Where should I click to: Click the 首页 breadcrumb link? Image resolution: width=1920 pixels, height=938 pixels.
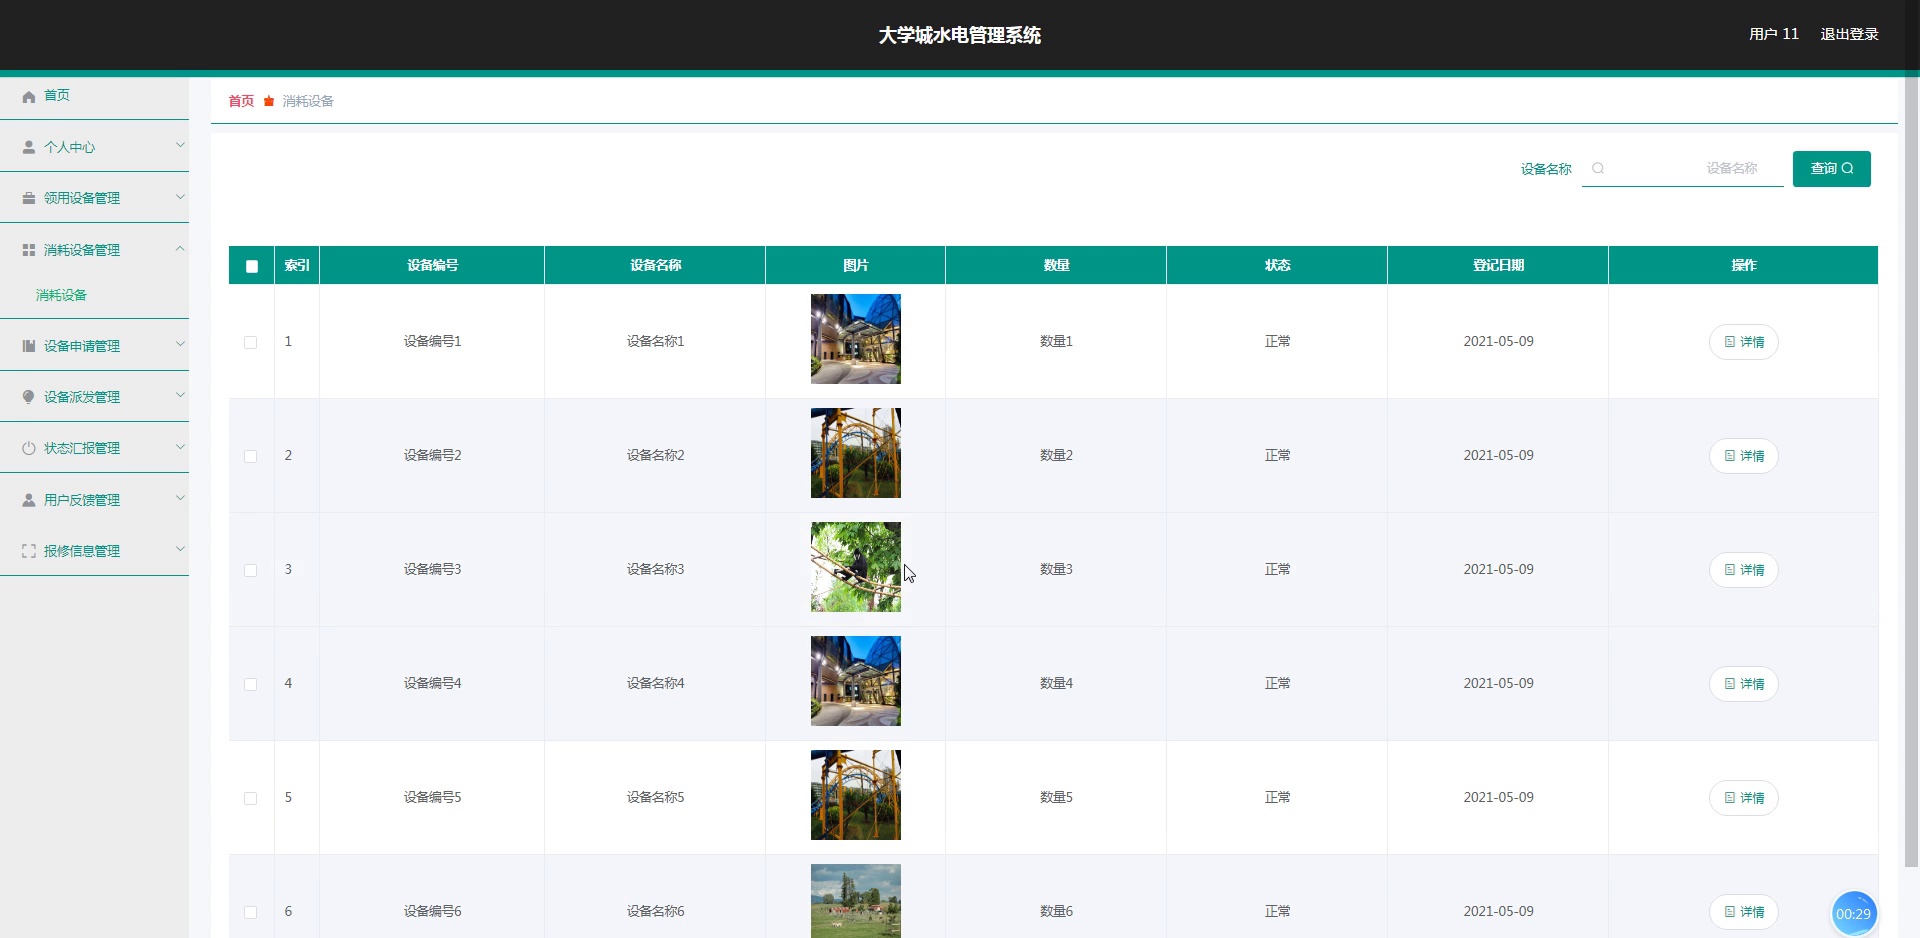(x=241, y=101)
